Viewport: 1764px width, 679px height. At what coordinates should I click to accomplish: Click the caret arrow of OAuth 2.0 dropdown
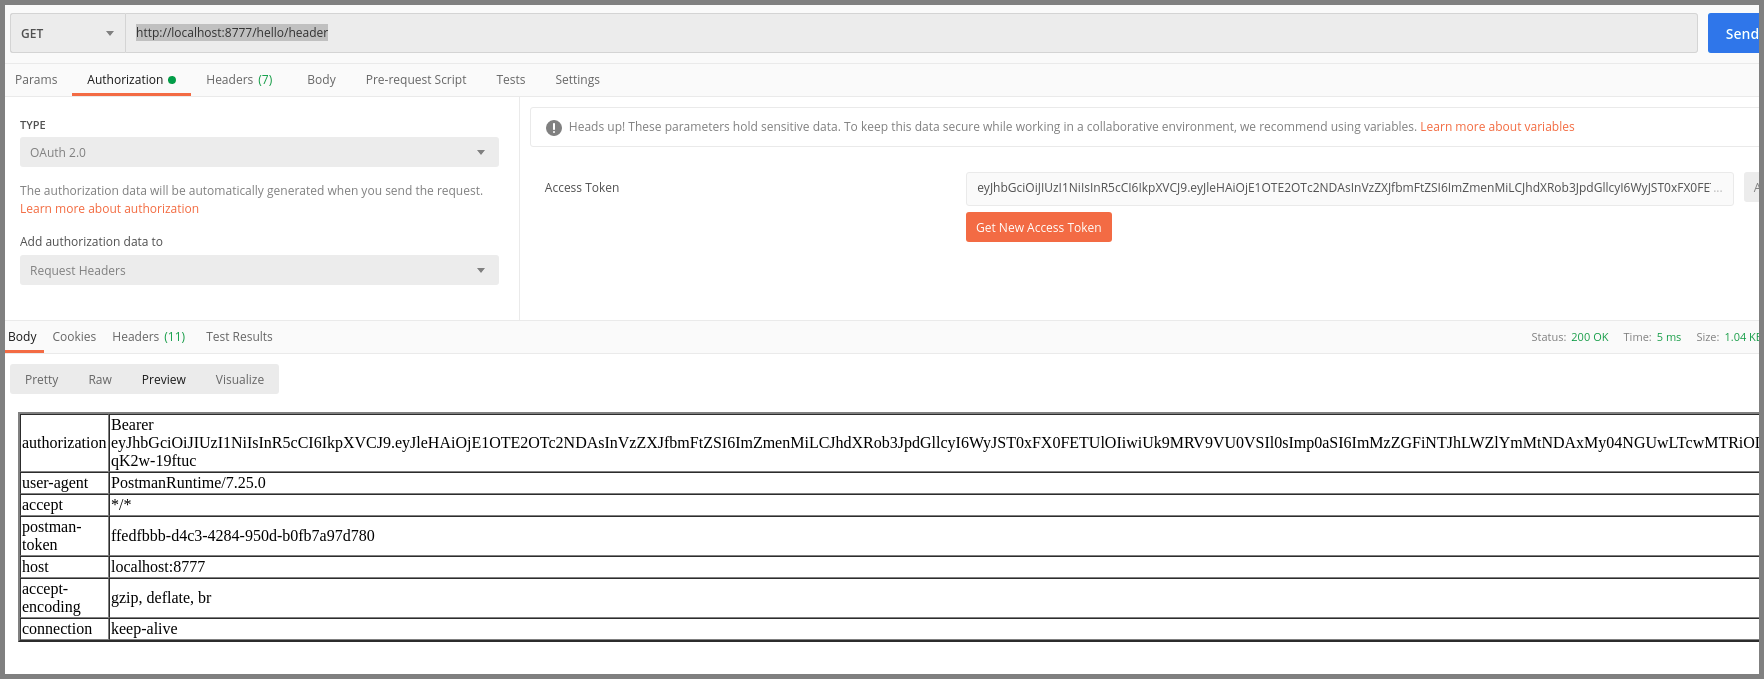click(x=481, y=153)
